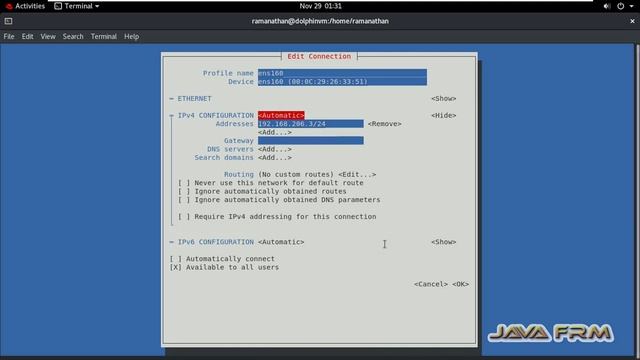Open the IPv4 Automatic method dropdown
Screen dimensions: 640x360
pyautogui.click(x=281, y=116)
